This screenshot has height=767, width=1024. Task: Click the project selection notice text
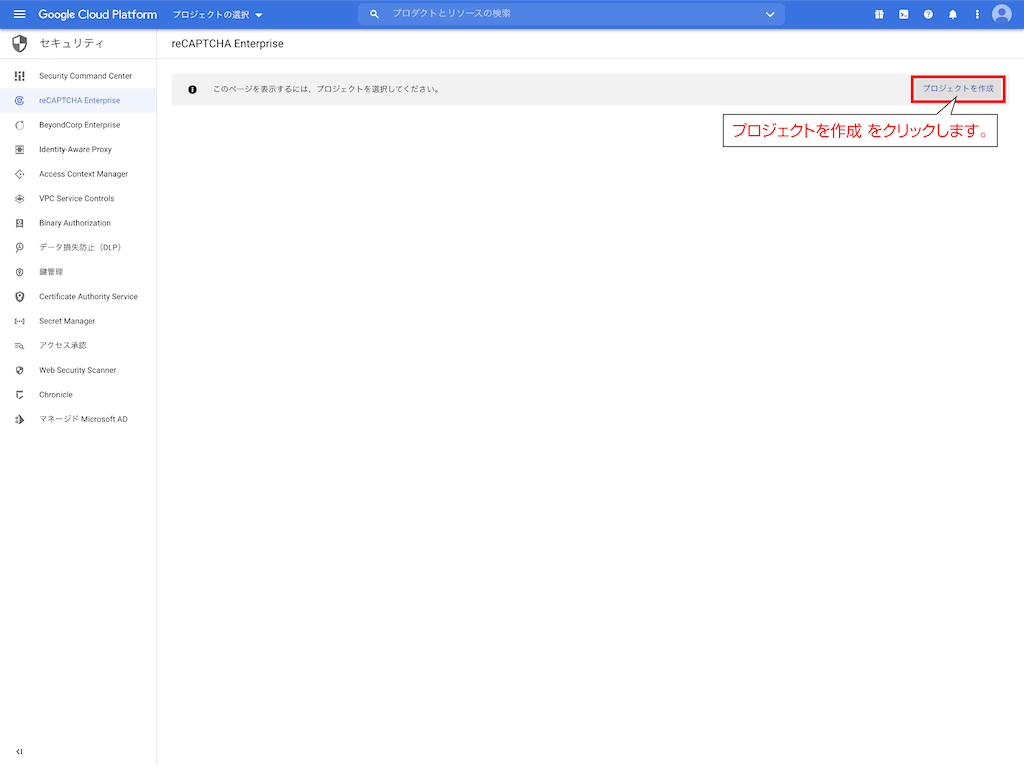coord(326,90)
